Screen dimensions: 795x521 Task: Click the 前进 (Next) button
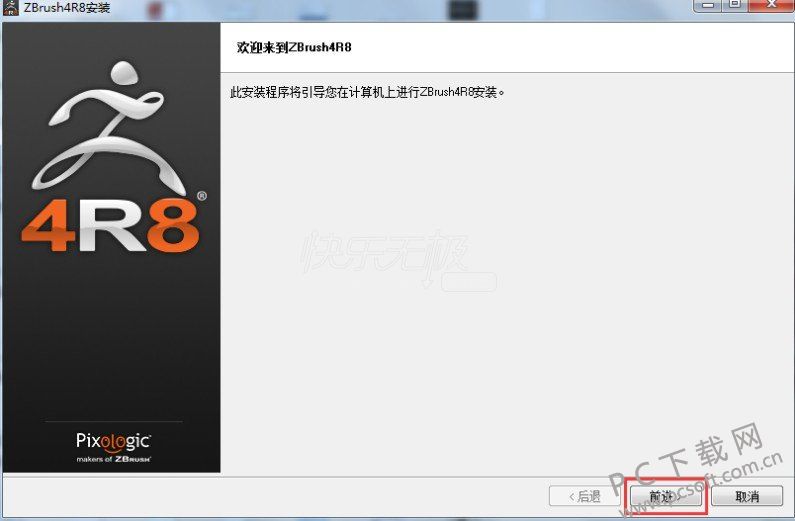tap(666, 496)
